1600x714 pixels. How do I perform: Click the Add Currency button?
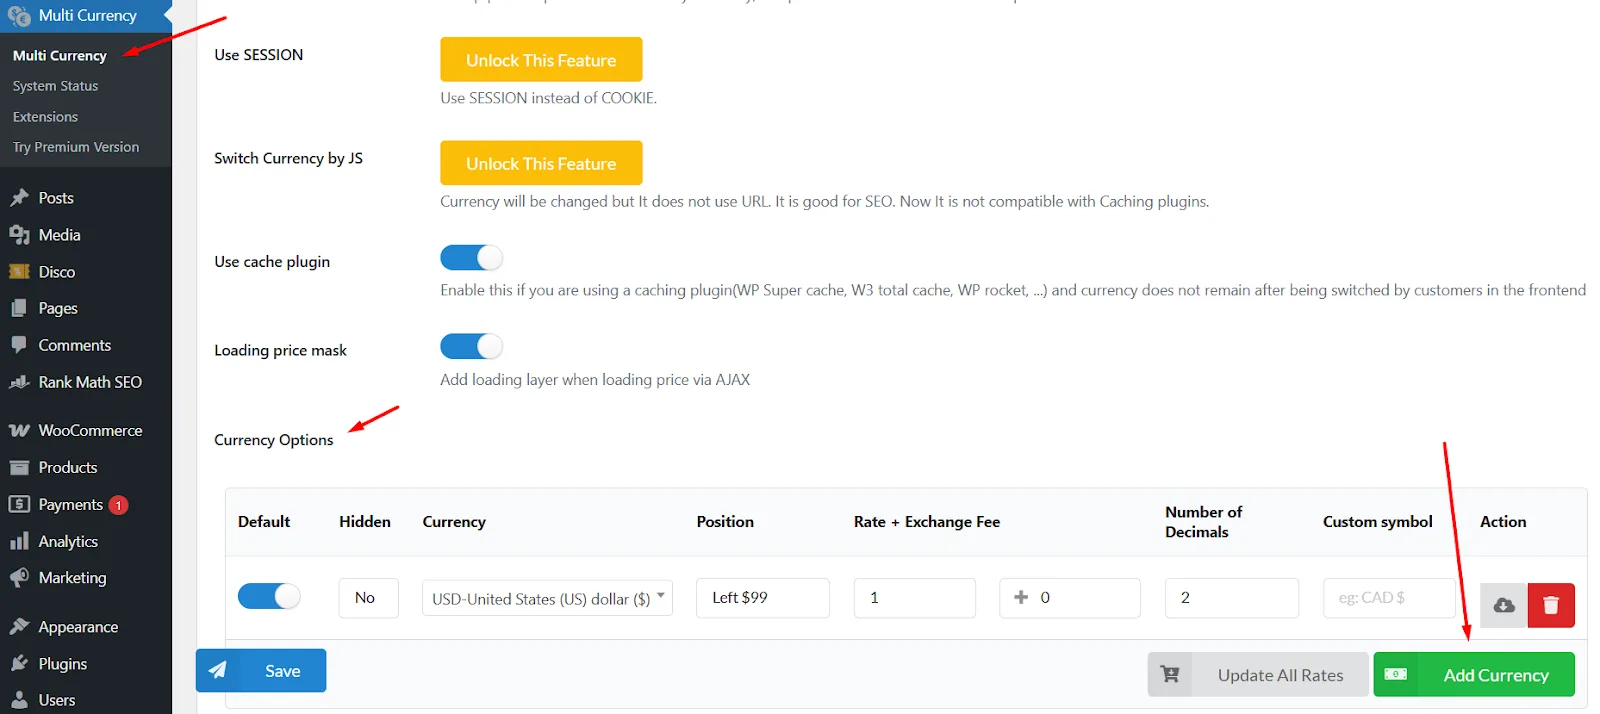point(1474,675)
